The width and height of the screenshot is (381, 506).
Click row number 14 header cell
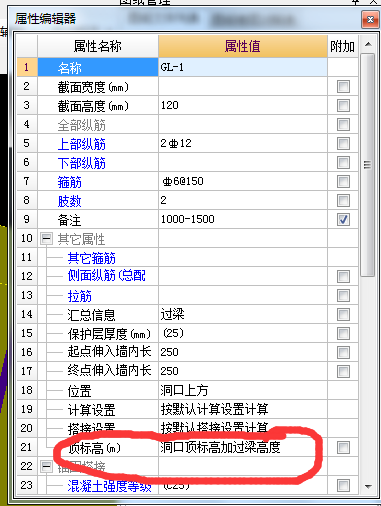point(27,314)
